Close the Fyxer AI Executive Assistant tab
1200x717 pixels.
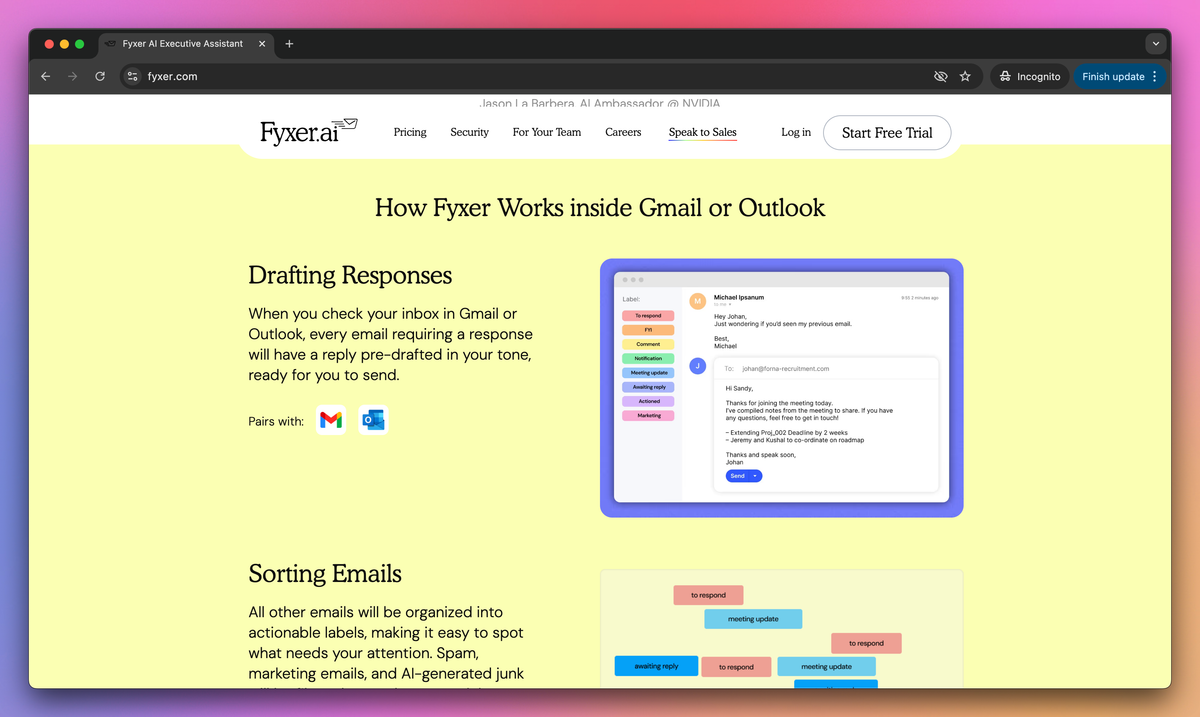(262, 44)
